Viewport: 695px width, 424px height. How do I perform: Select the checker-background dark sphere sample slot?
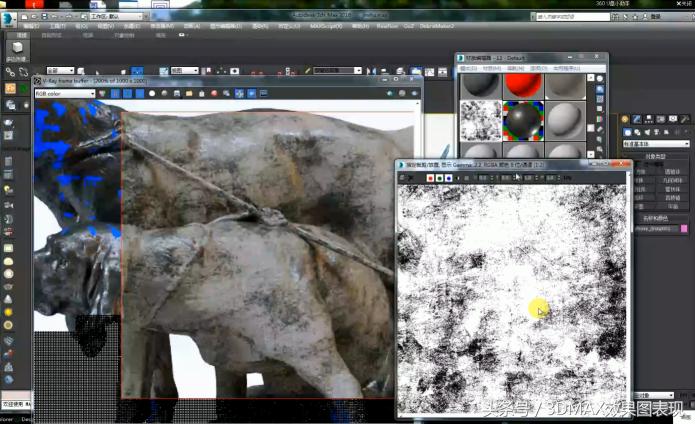coord(523,121)
